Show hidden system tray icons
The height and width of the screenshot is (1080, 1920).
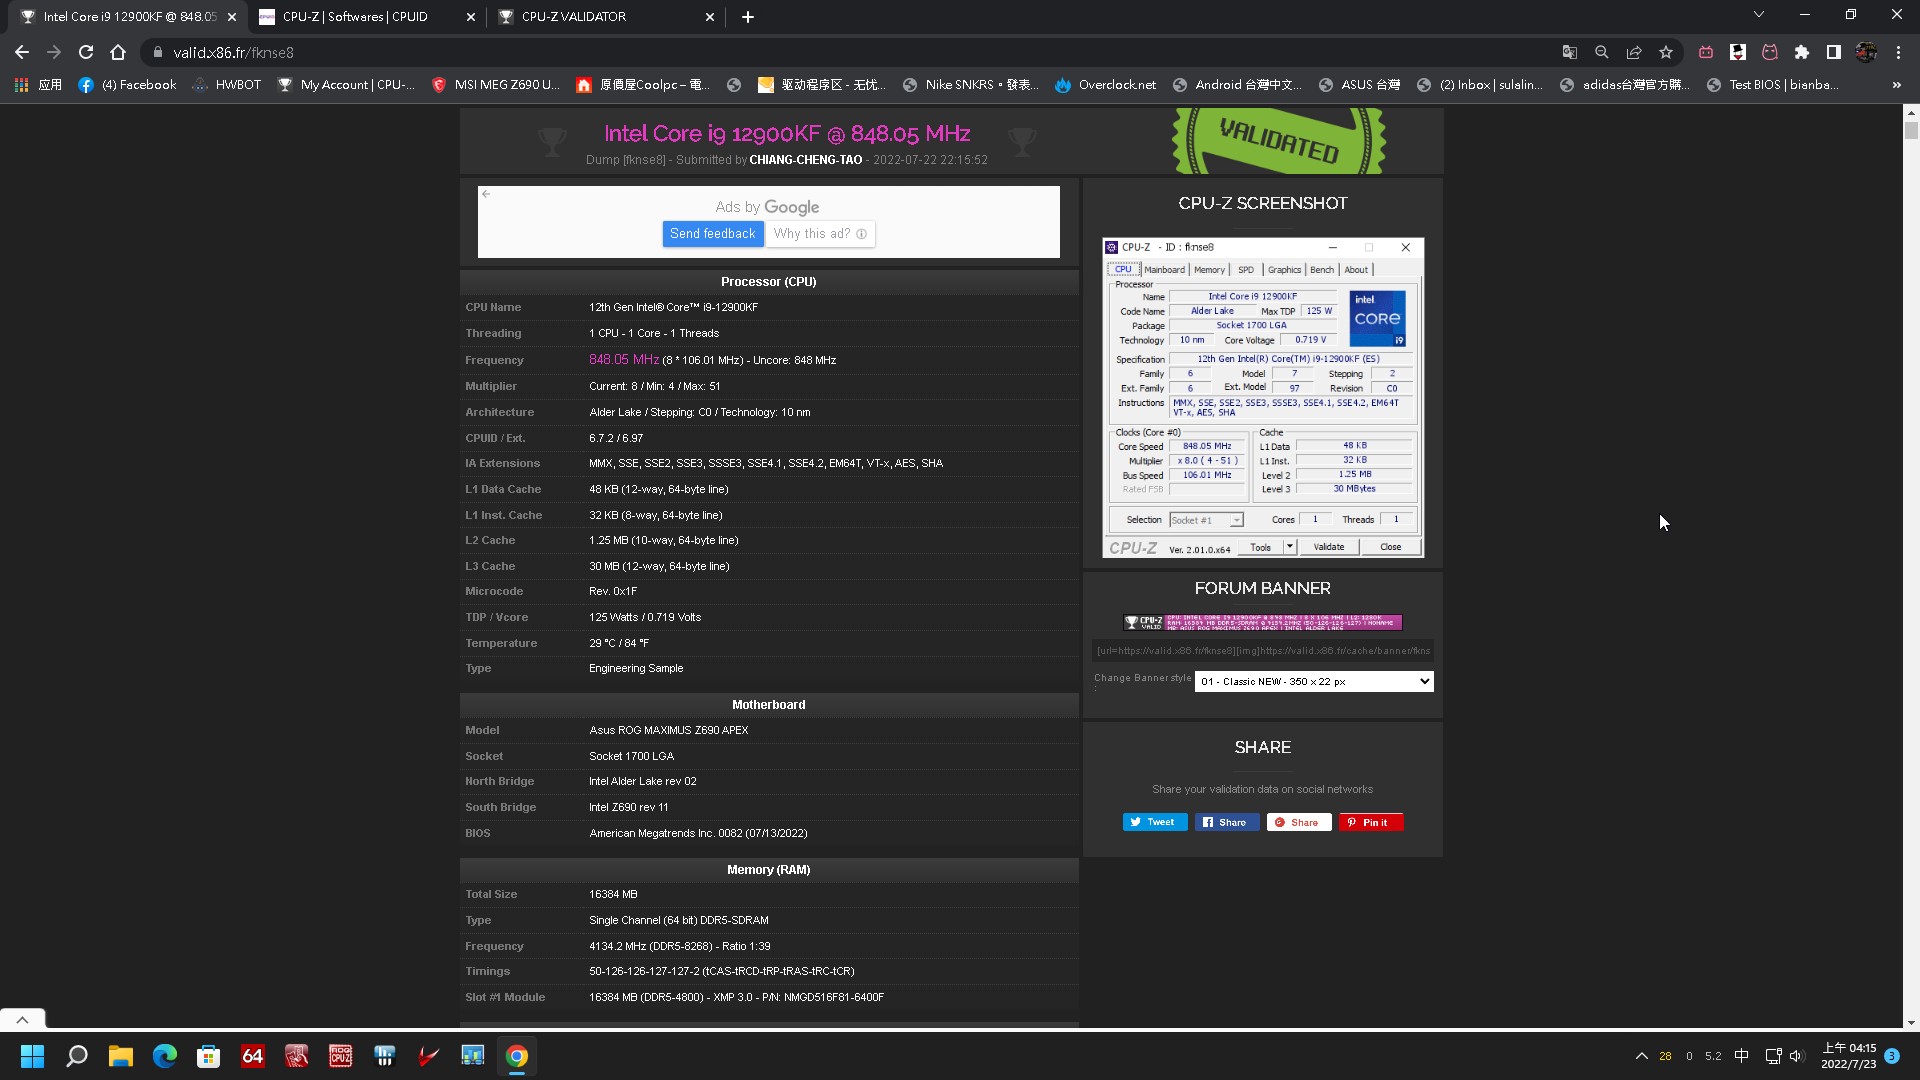(x=1641, y=1056)
